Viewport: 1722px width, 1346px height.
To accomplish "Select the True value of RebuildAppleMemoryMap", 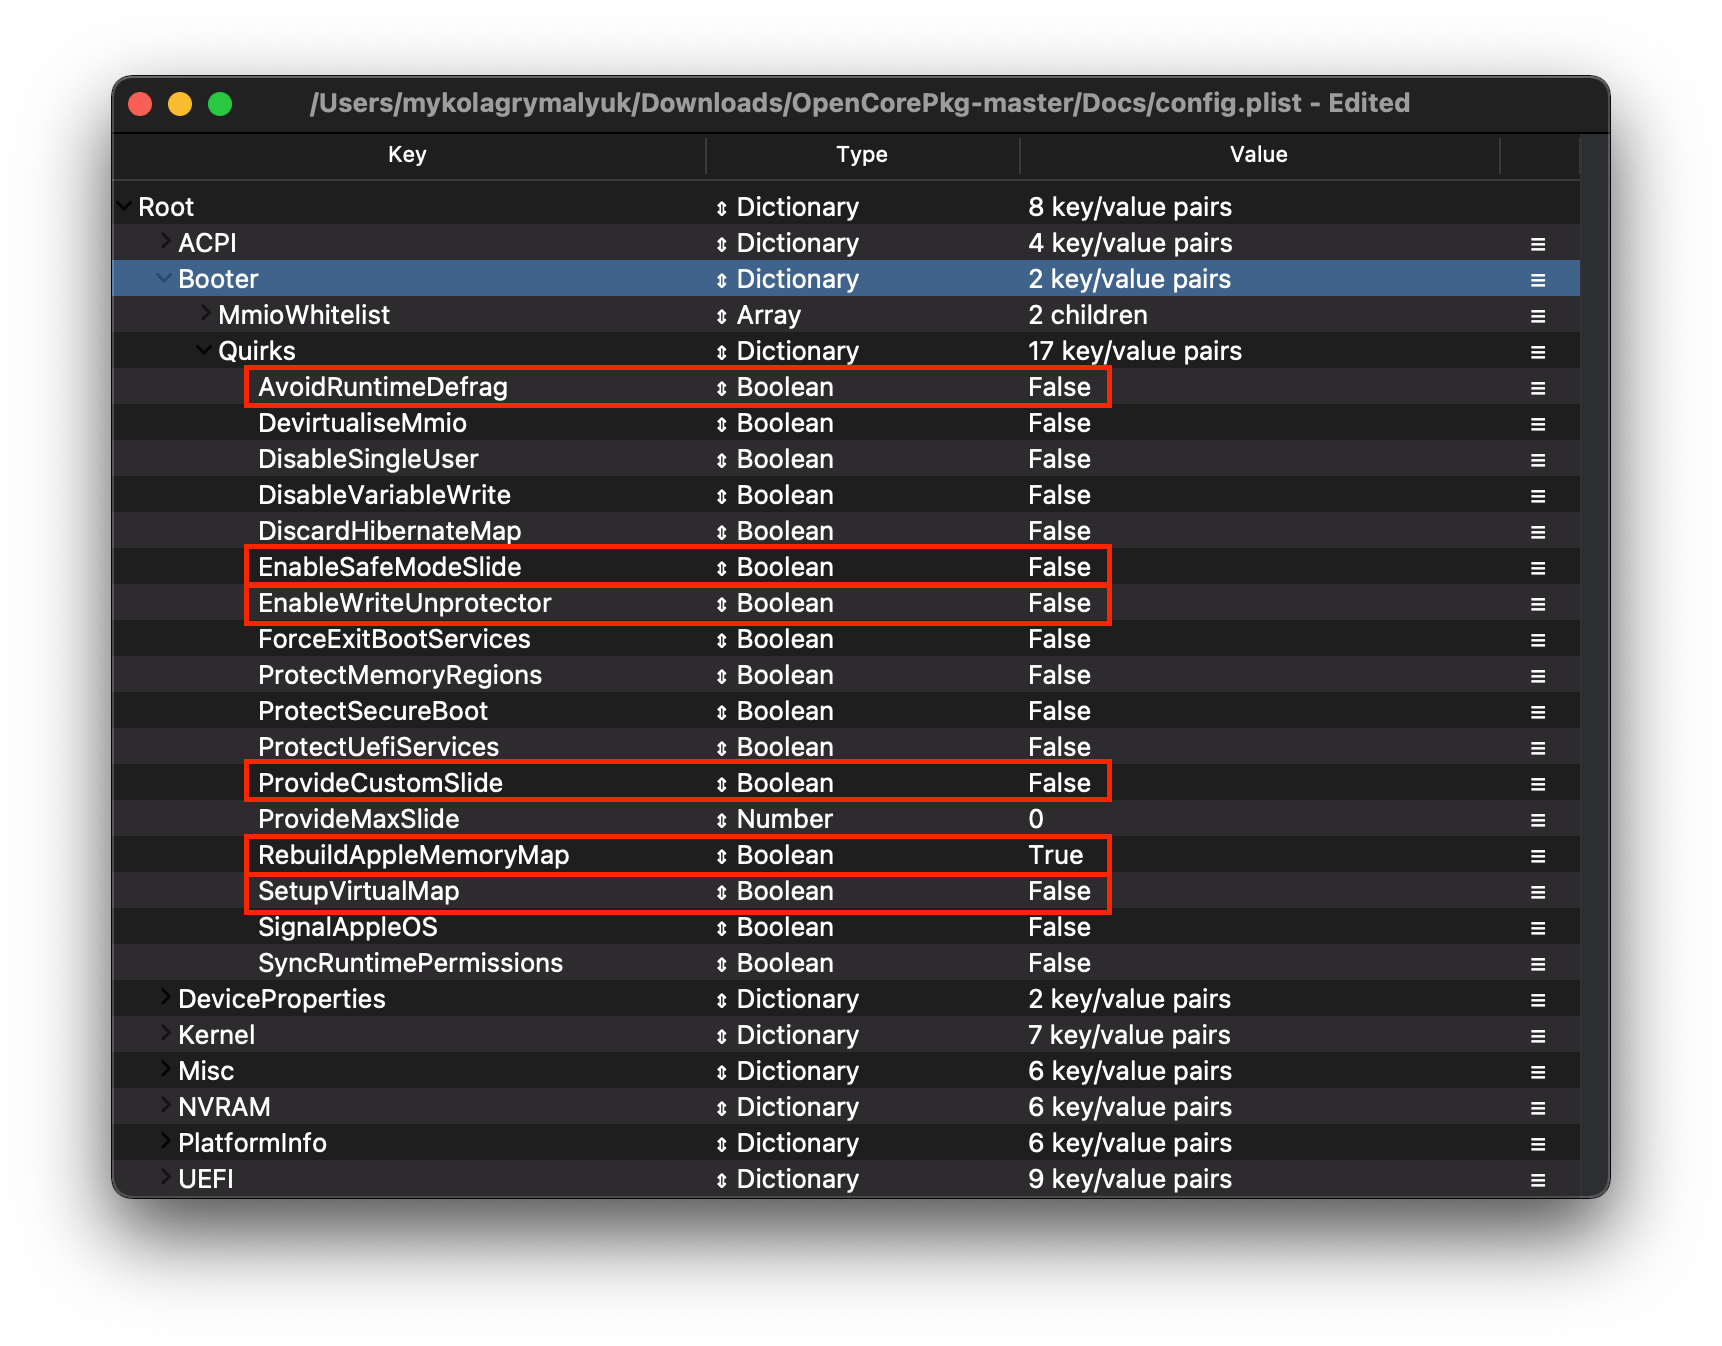I will pos(1056,856).
